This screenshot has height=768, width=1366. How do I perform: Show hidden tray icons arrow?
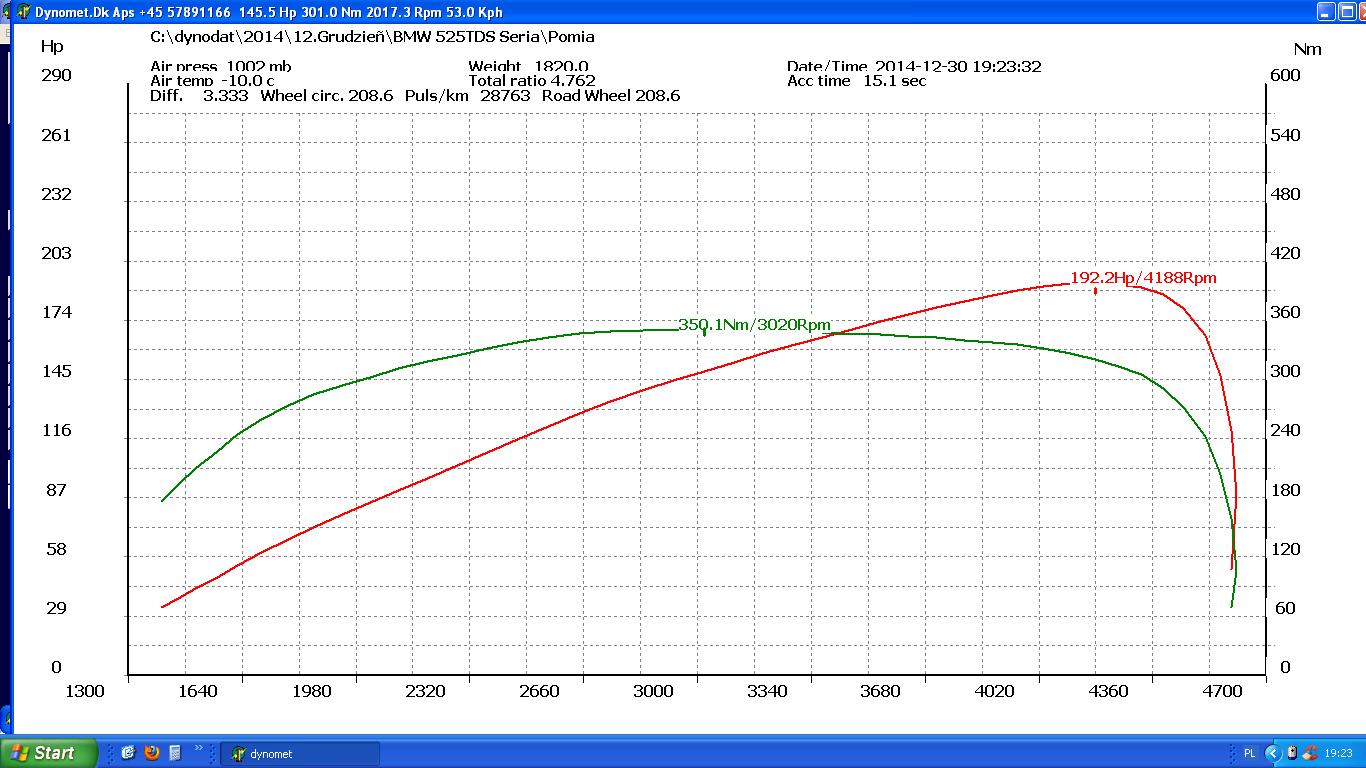click(x=1273, y=754)
